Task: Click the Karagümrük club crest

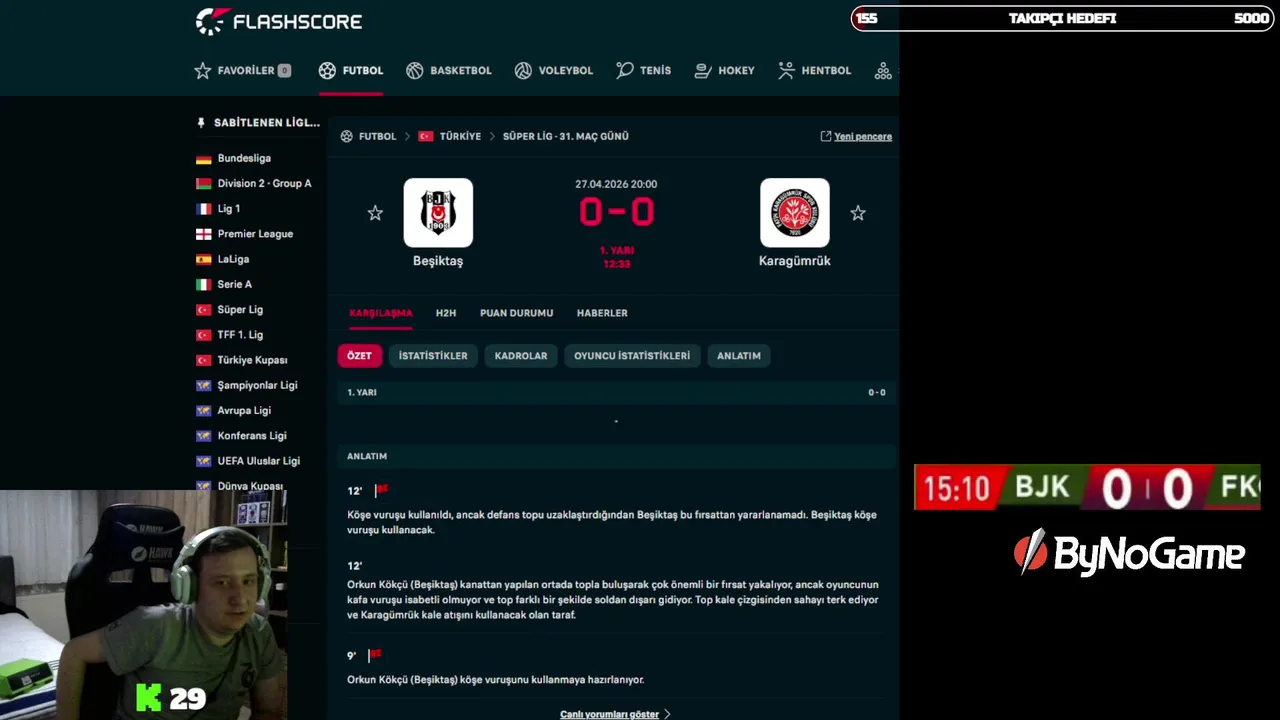Action: click(x=795, y=213)
